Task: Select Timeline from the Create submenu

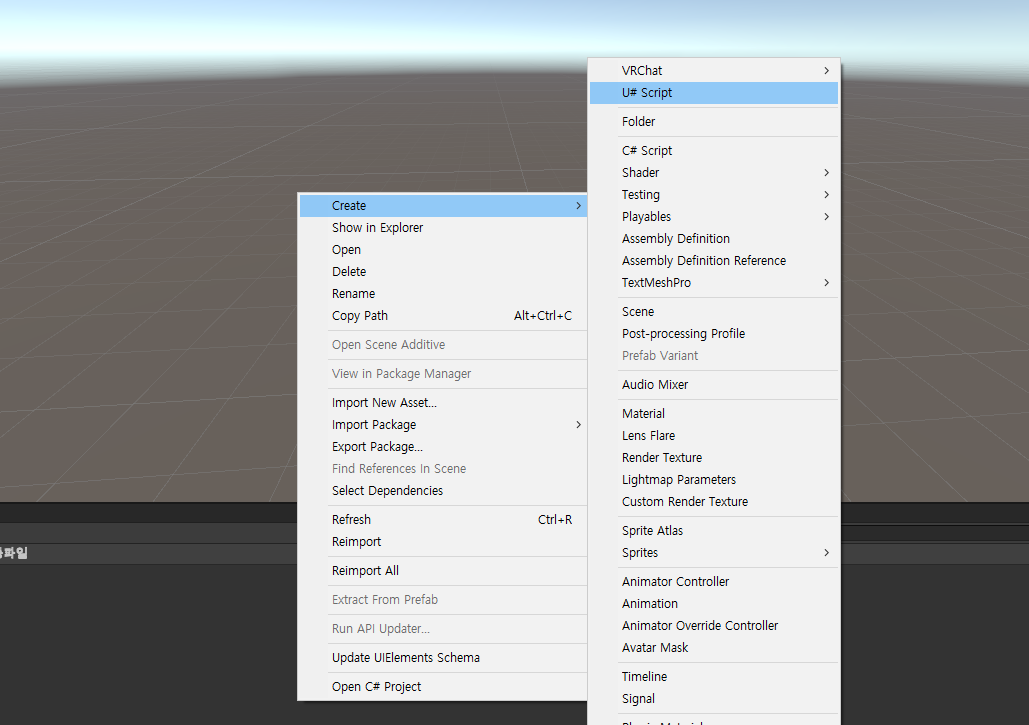Action: [714, 676]
